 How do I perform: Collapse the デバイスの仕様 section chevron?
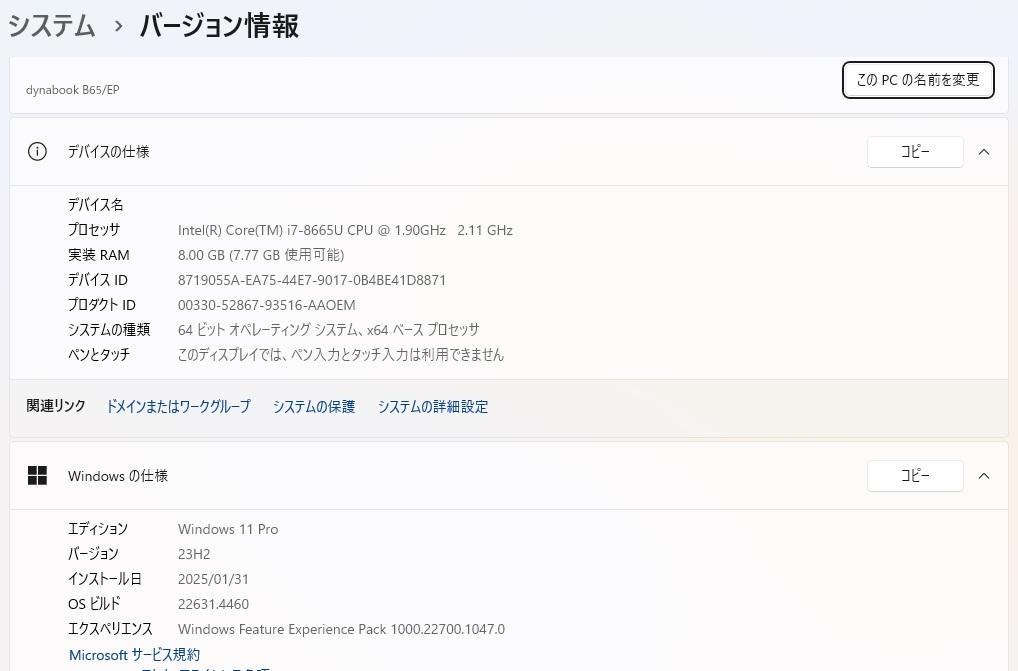point(984,152)
